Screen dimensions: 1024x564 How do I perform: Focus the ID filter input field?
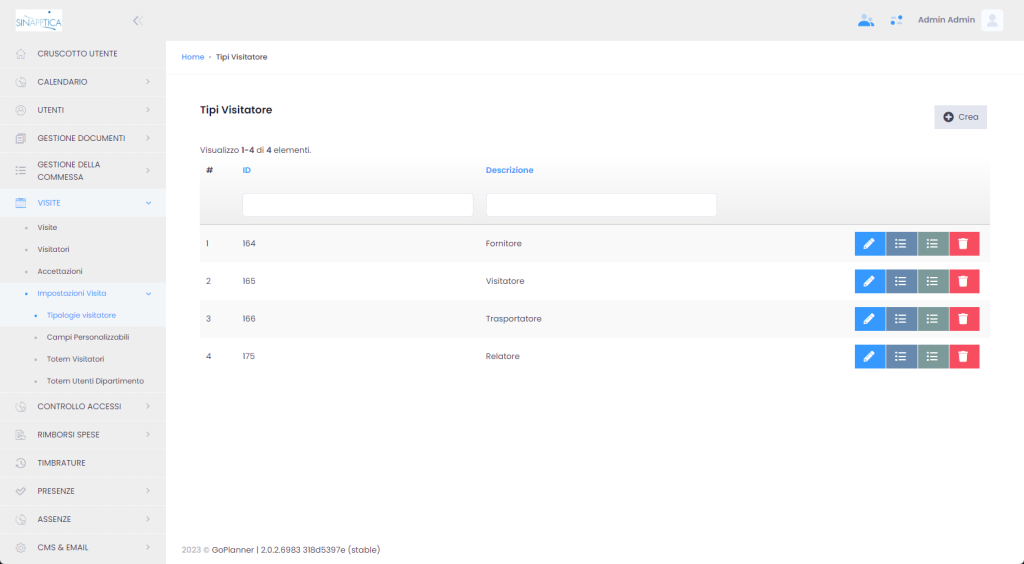[x=357, y=205]
